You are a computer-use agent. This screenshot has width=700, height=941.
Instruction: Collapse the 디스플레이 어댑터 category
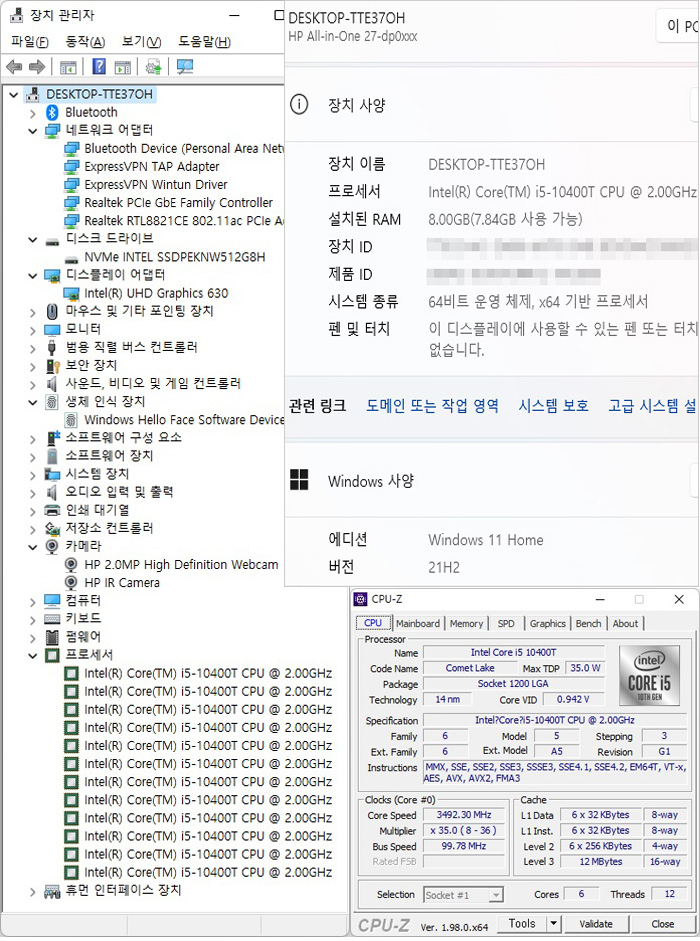33,275
